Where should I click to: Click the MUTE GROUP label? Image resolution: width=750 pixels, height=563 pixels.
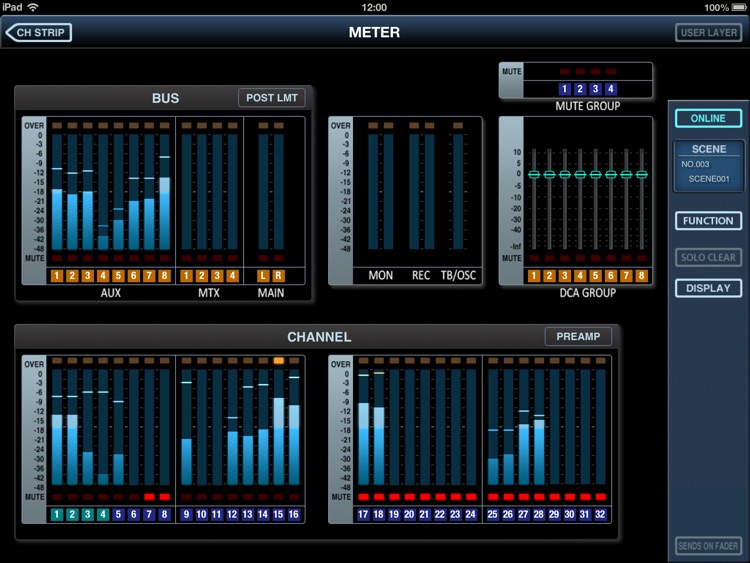click(x=587, y=106)
